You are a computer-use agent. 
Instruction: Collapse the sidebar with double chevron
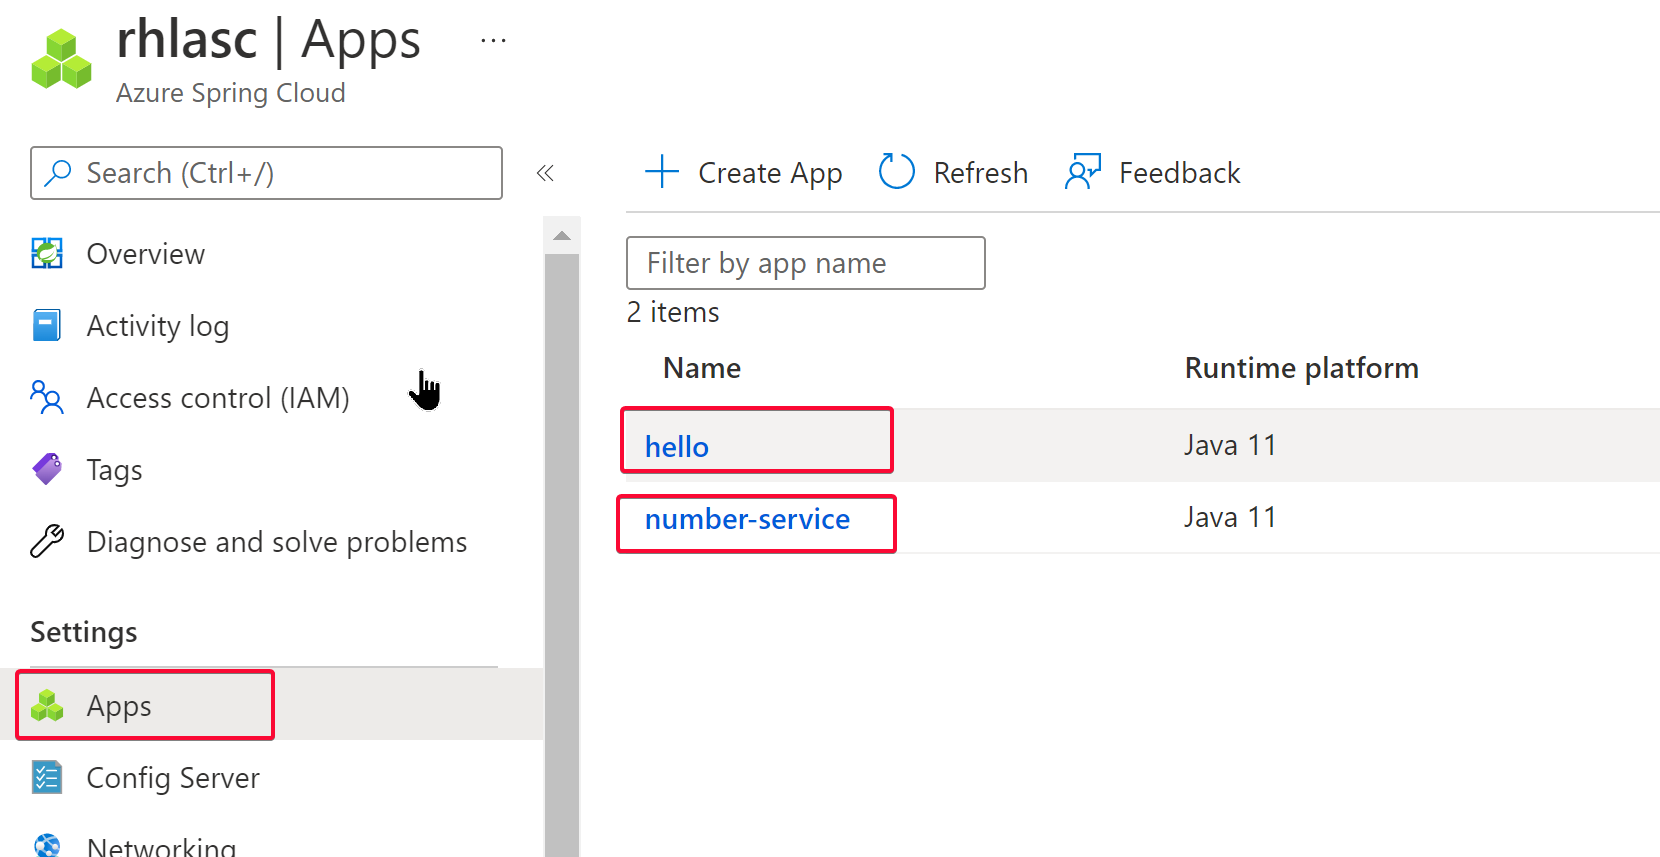(x=545, y=173)
